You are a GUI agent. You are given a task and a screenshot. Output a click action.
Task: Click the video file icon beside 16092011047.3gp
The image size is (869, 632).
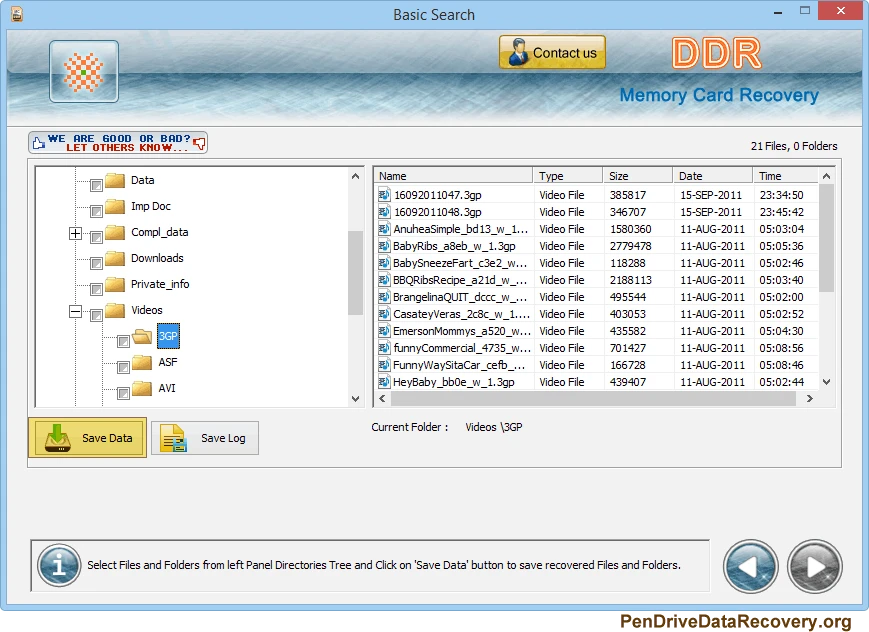click(x=384, y=195)
